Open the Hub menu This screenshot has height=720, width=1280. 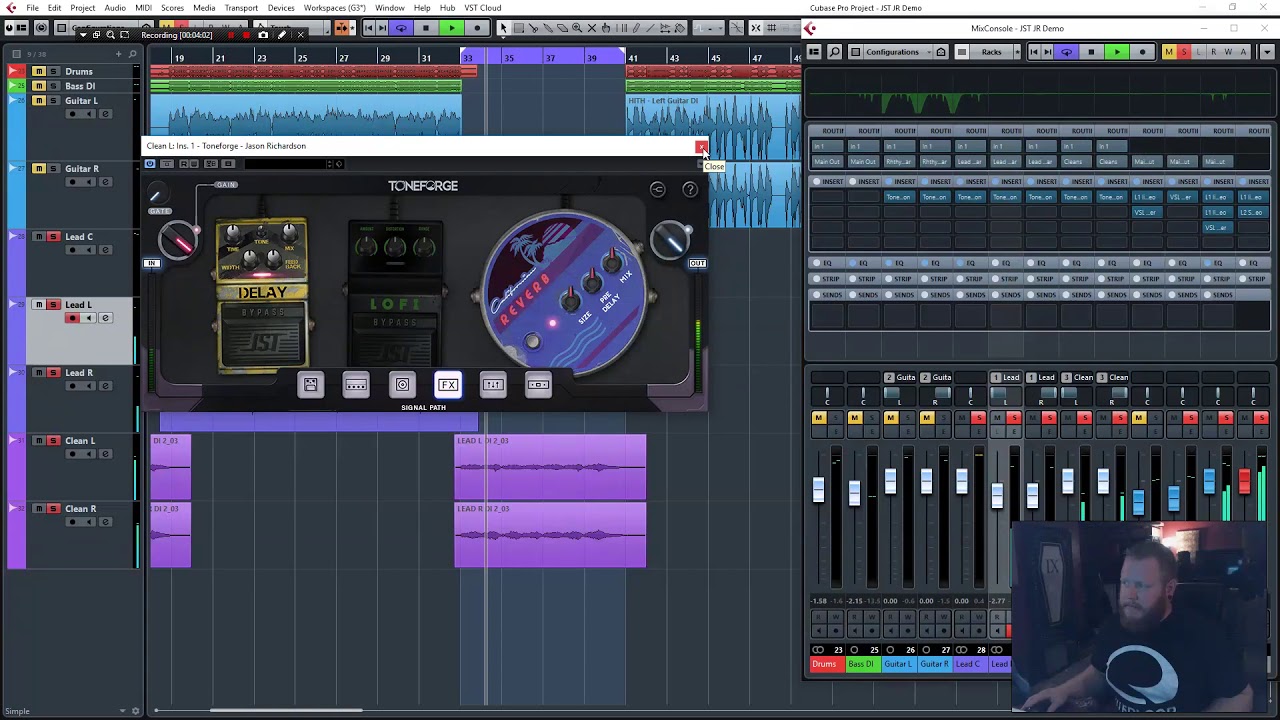click(x=447, y=8)
